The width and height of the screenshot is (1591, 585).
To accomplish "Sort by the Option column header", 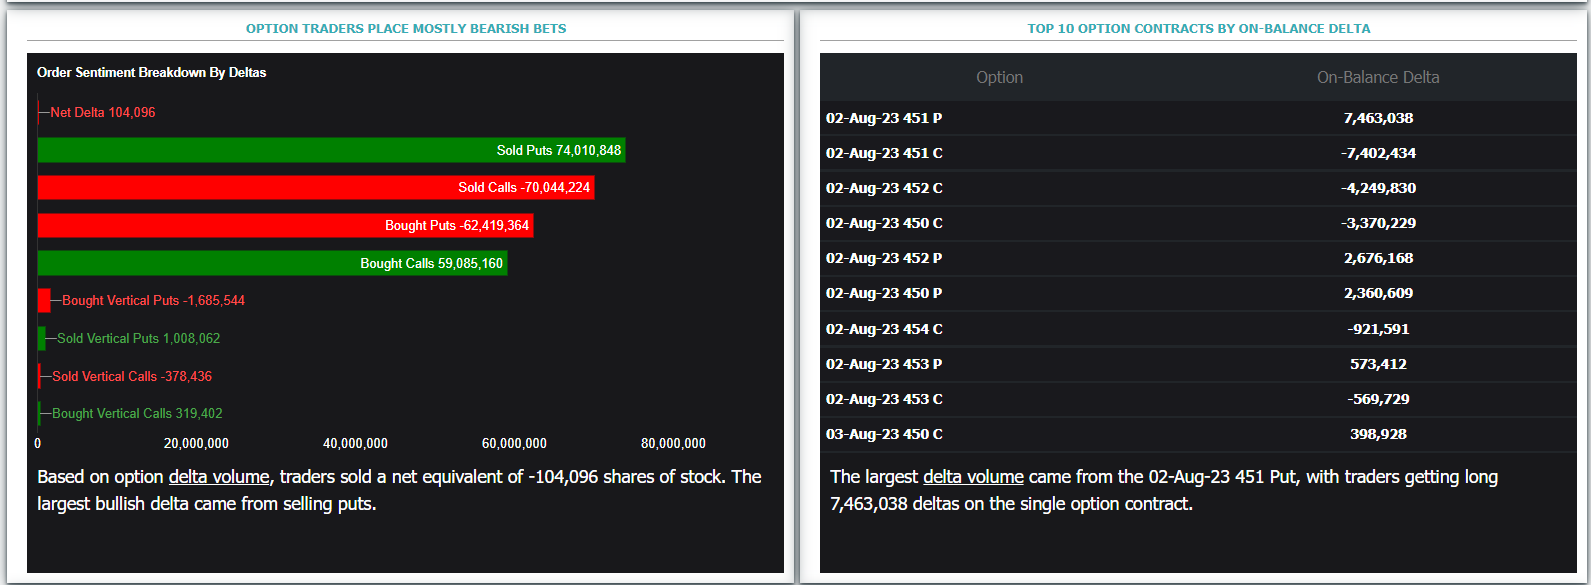I will point(999,77).
